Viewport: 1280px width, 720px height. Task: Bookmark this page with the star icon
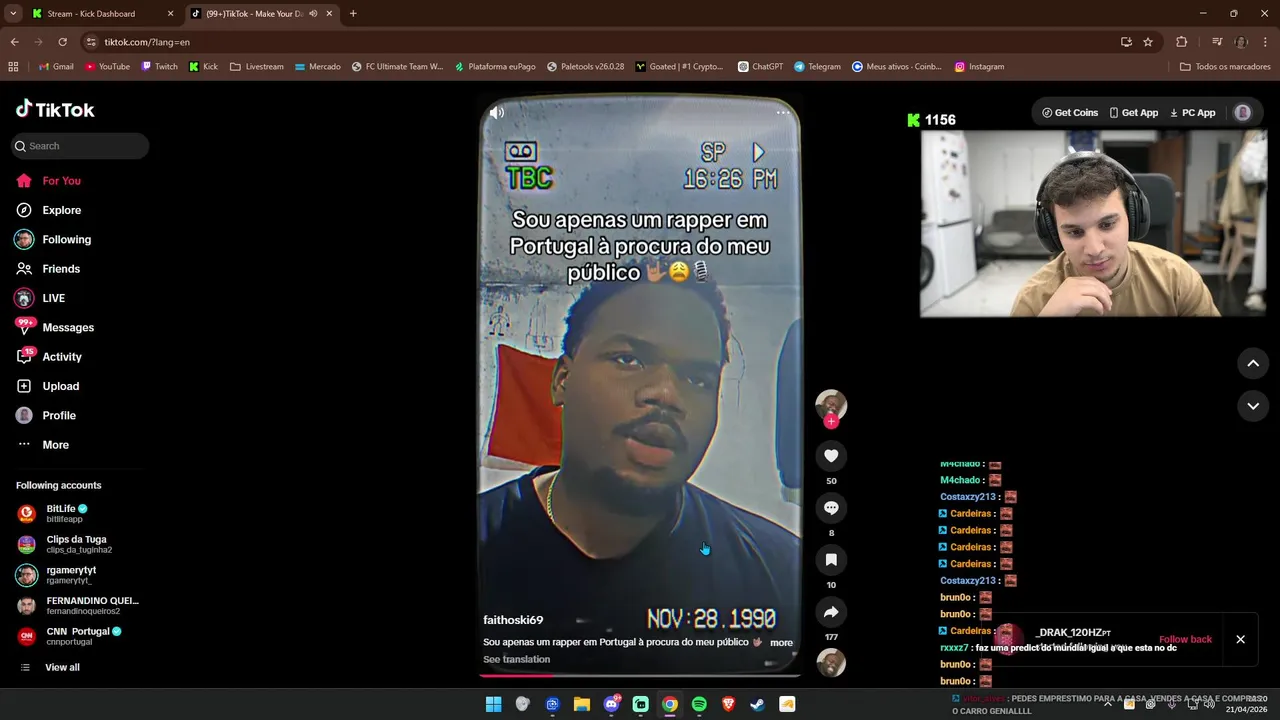click(x=1148, y=42)
